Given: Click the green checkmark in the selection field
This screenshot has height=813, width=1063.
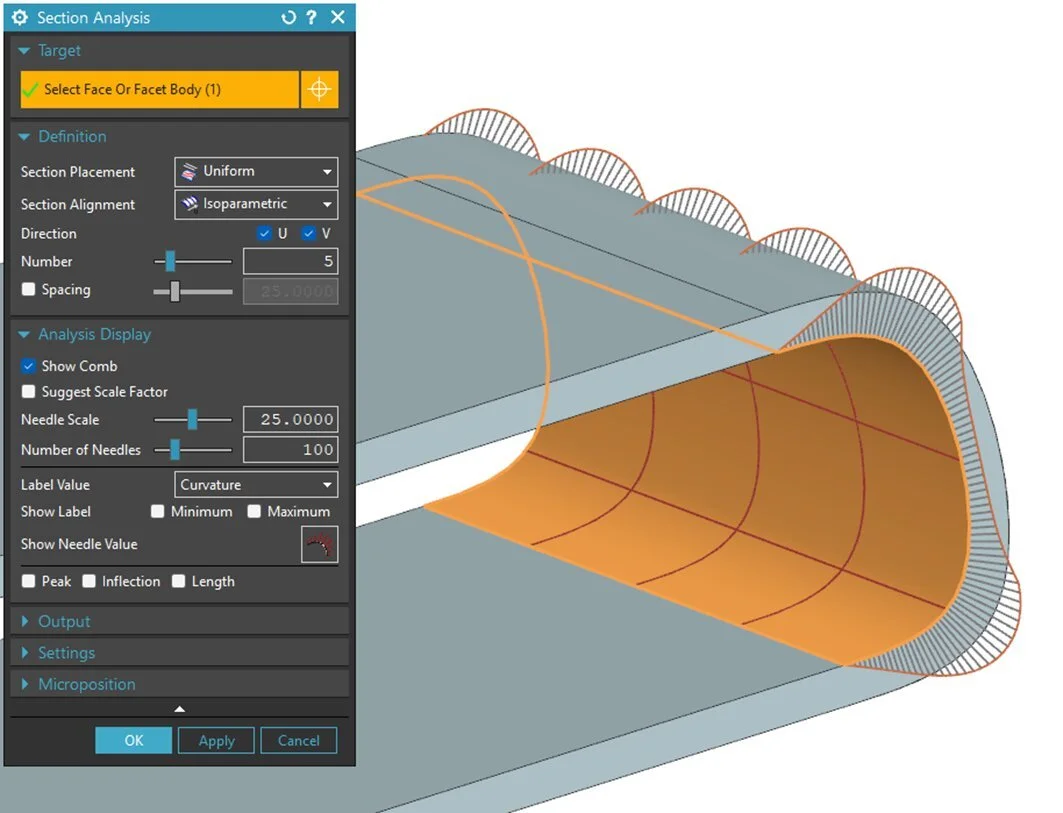Looking at the screenshot, I should 31,90.
